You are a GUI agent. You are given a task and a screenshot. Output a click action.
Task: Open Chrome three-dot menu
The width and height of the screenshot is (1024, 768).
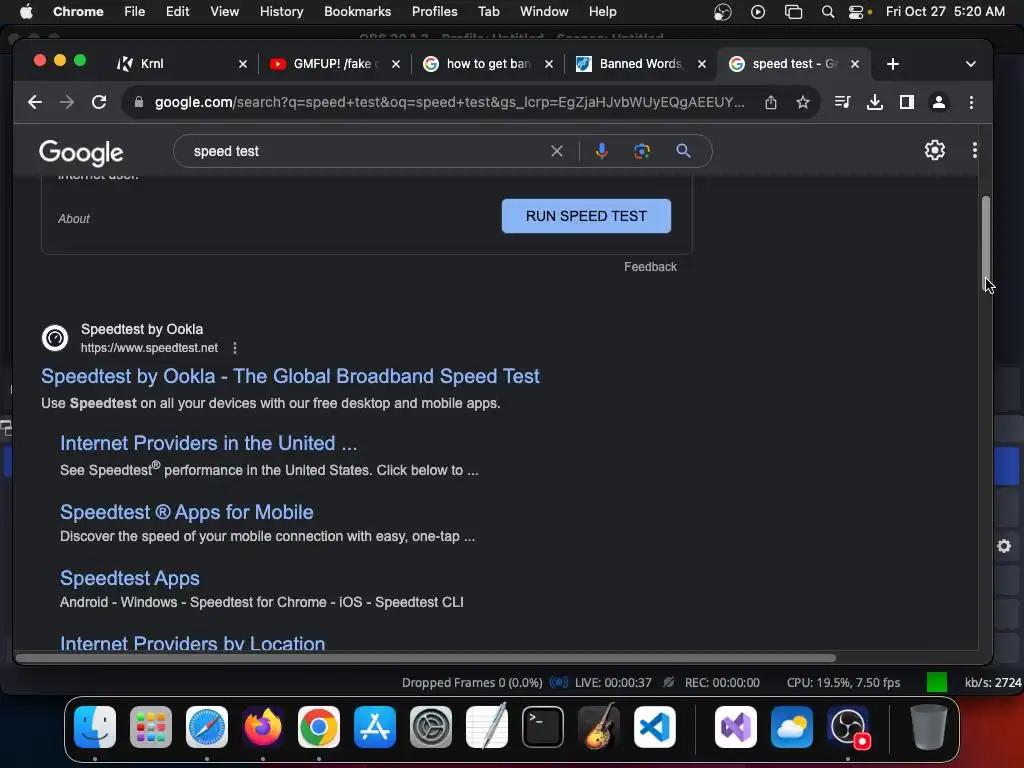coord(971,102)
